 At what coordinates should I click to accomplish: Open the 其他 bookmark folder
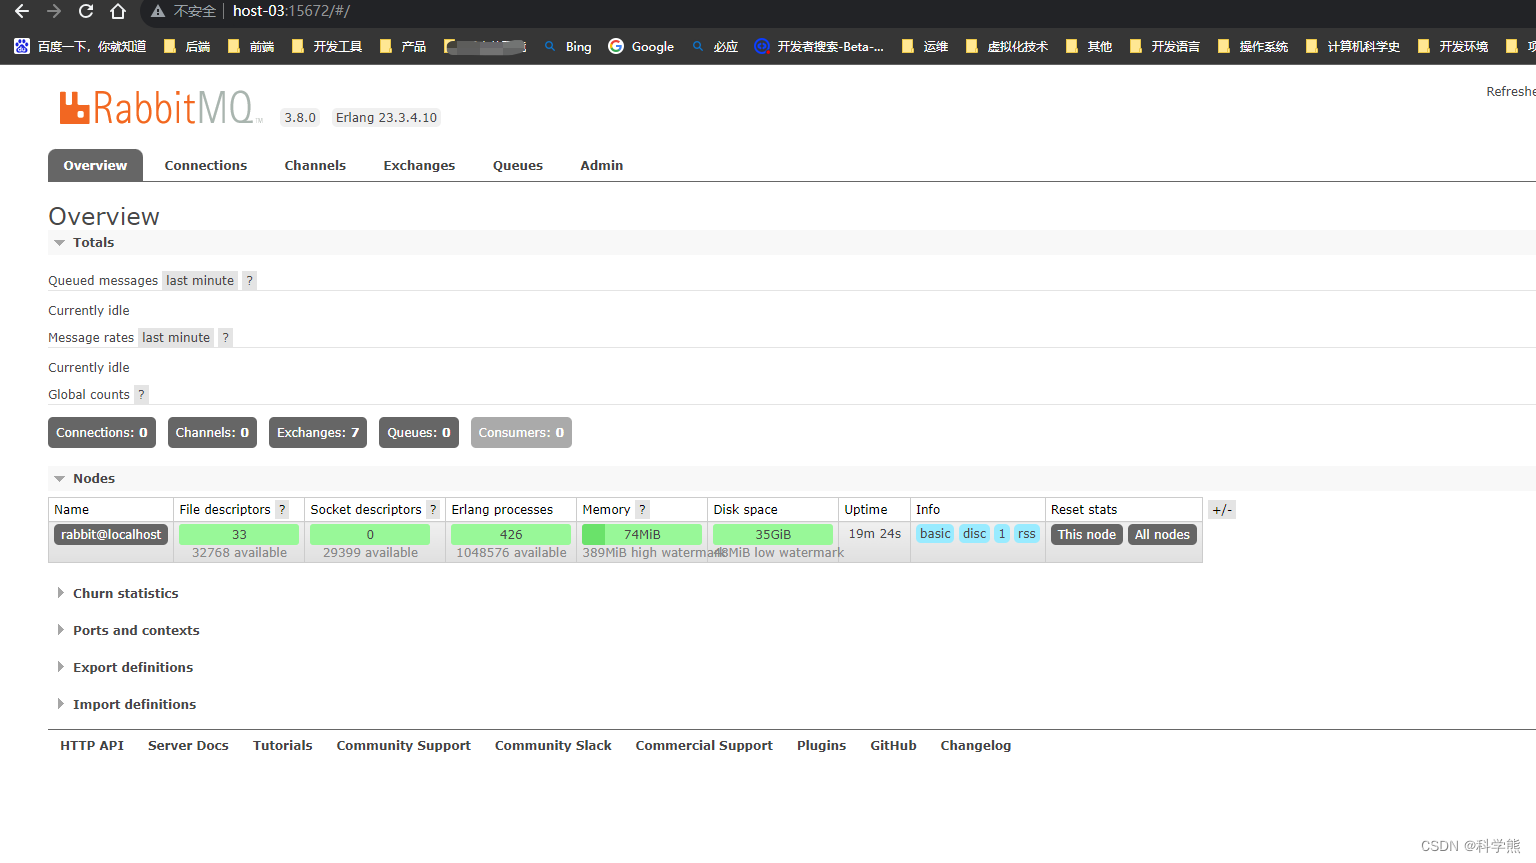coord(1089,46)
